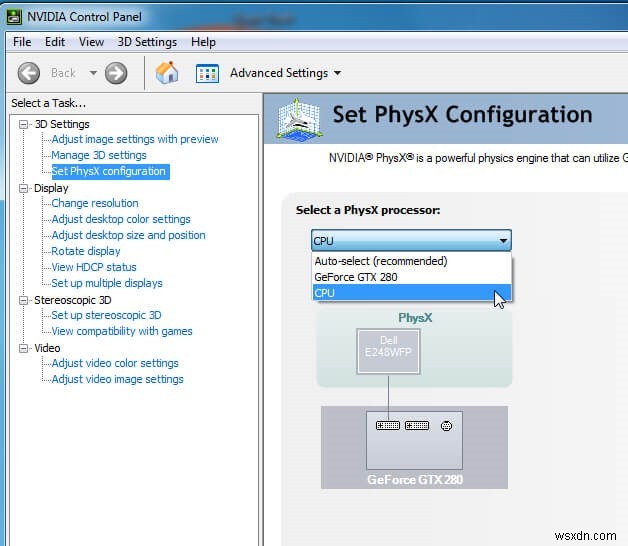Click the 3D Settings tree label
This screenshot has width=628, height=546.
coord(62,124)
